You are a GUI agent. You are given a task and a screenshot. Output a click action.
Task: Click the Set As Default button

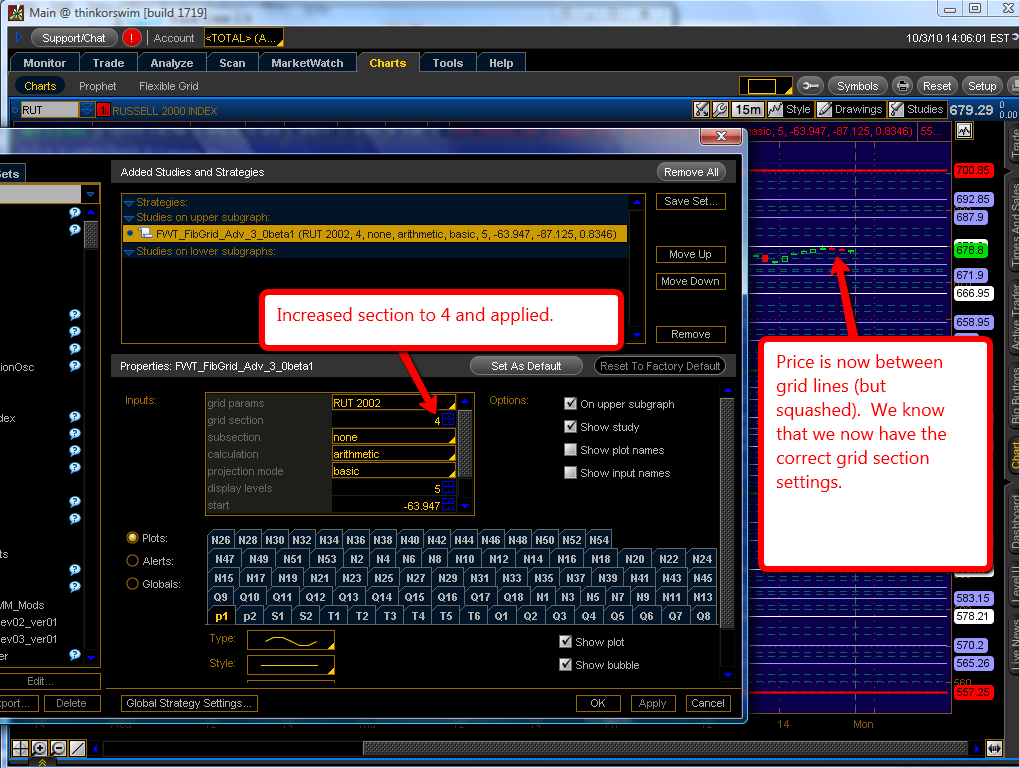click(526, 366)
